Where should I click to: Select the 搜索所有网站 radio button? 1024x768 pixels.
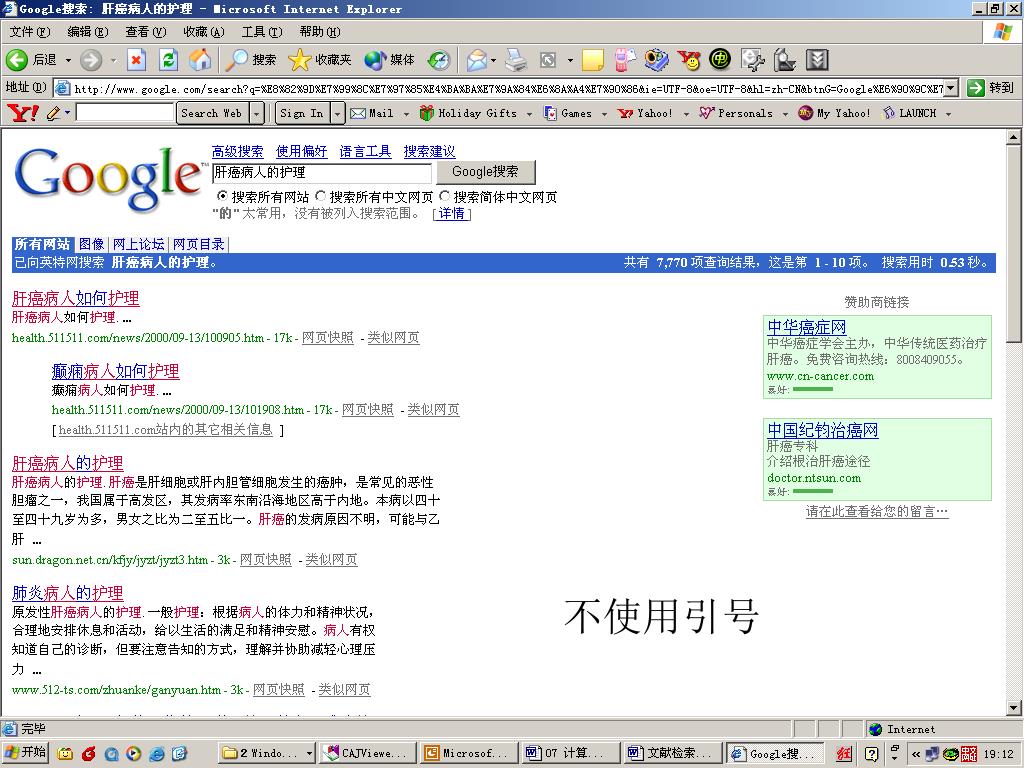pyautogui.click(x=222, y=196)
